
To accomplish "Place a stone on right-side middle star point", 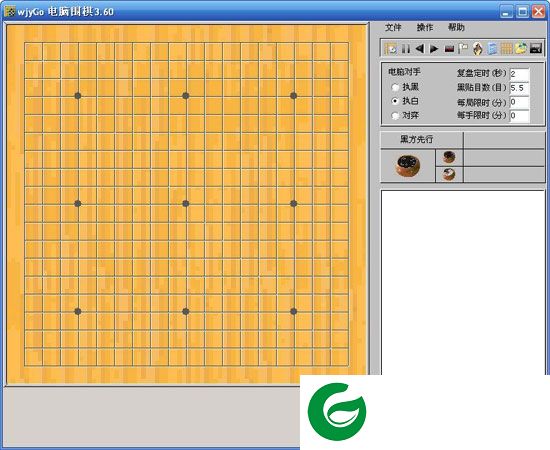I will click(294, 203).
